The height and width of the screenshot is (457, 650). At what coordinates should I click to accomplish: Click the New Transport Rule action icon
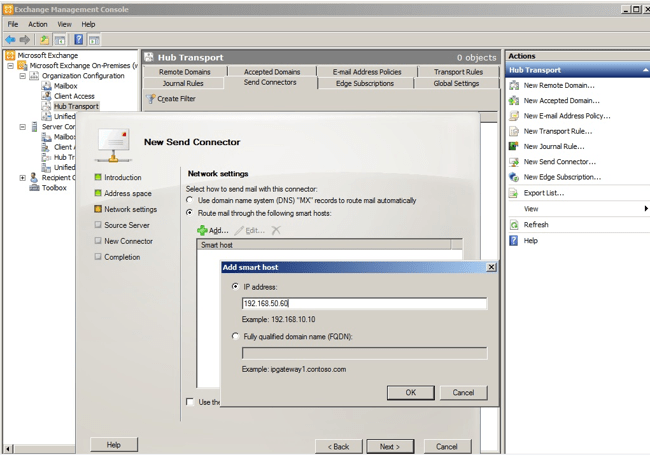514,131
